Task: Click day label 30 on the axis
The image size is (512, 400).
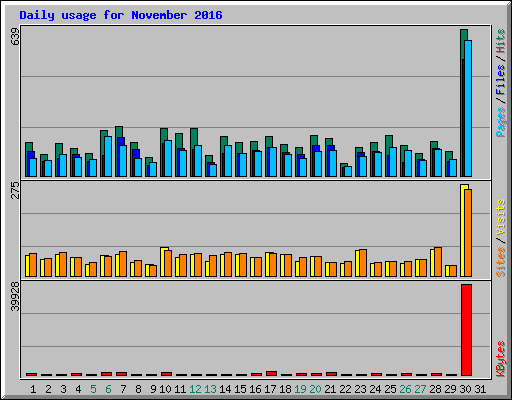Action: pyautogui.click(x=465, y=389)
